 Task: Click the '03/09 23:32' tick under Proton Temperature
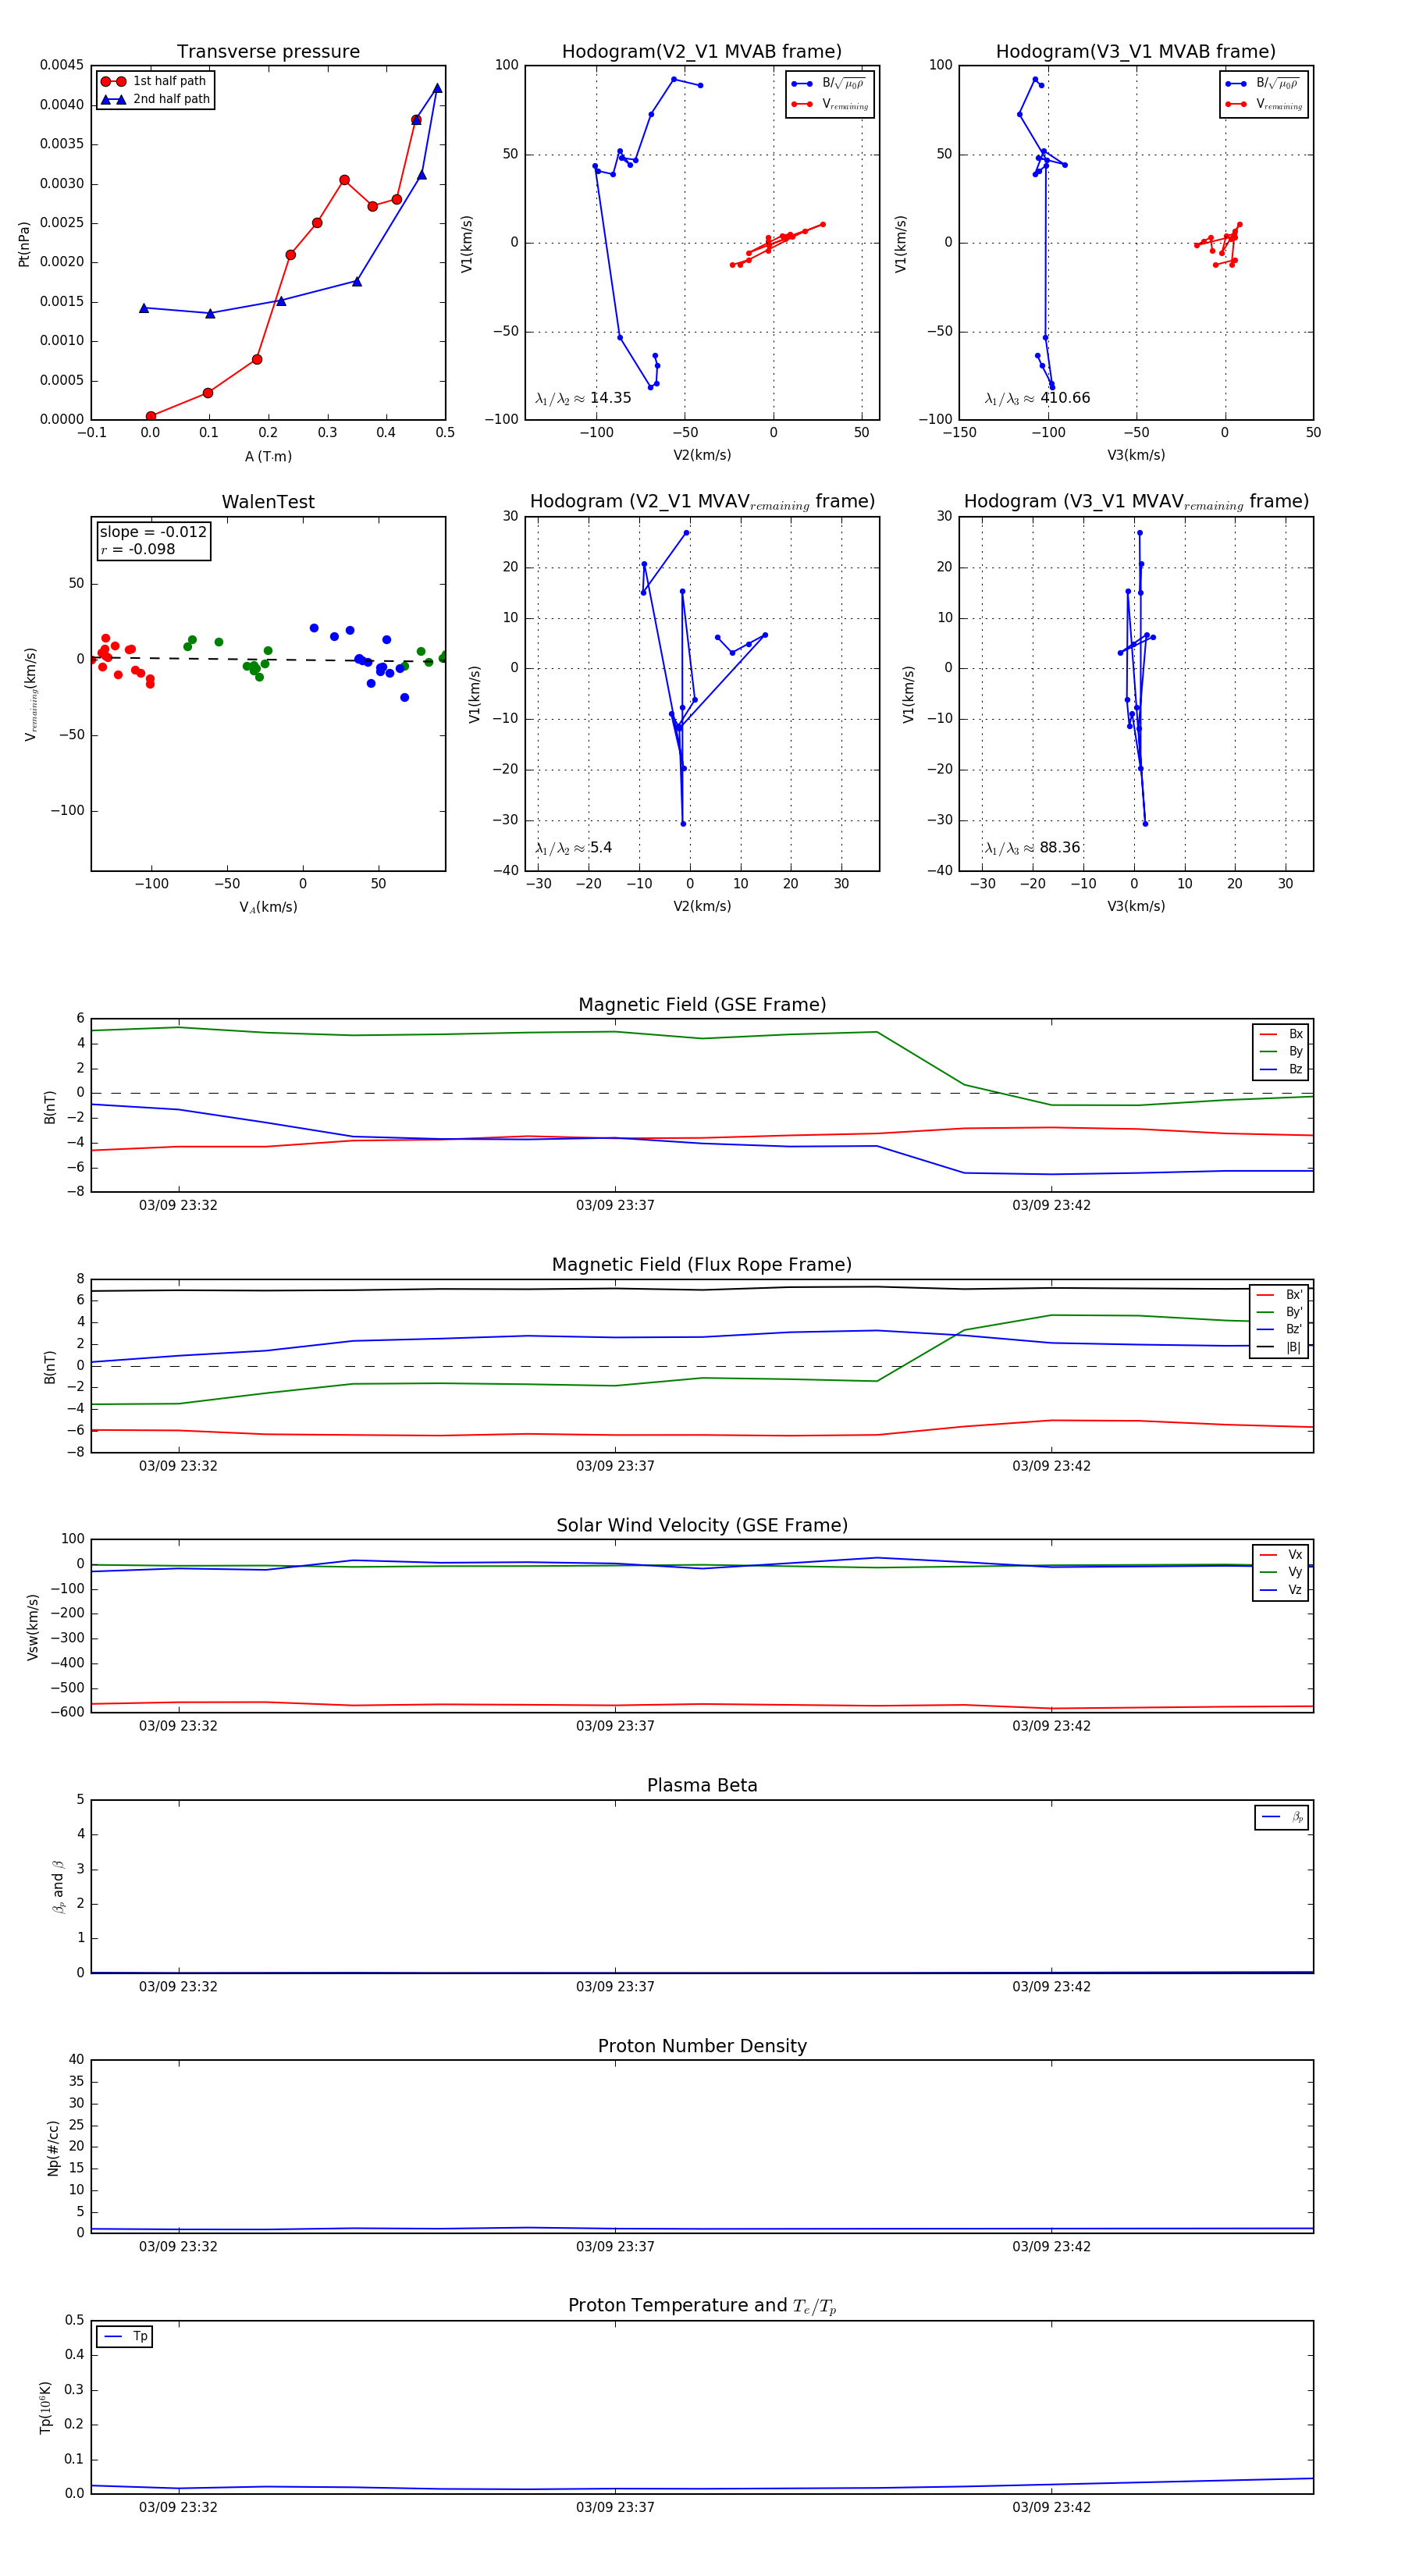(x=178, y=2507)
